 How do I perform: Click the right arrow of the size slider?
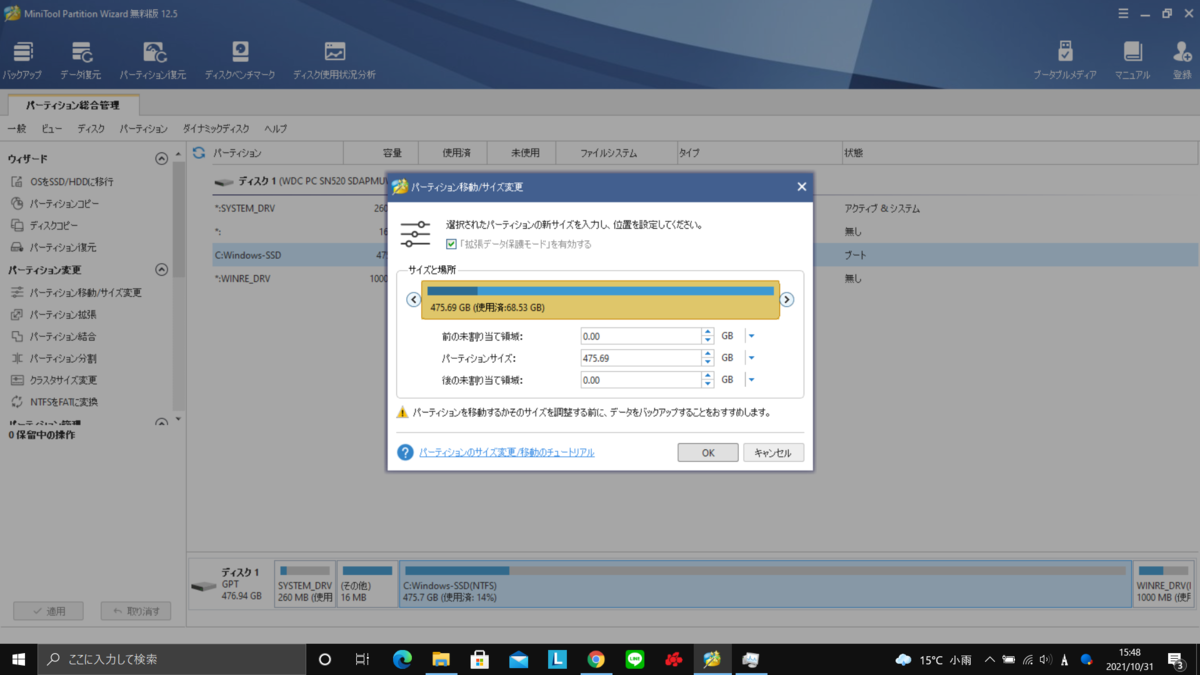pyautogui.click(x=787, y=298)
